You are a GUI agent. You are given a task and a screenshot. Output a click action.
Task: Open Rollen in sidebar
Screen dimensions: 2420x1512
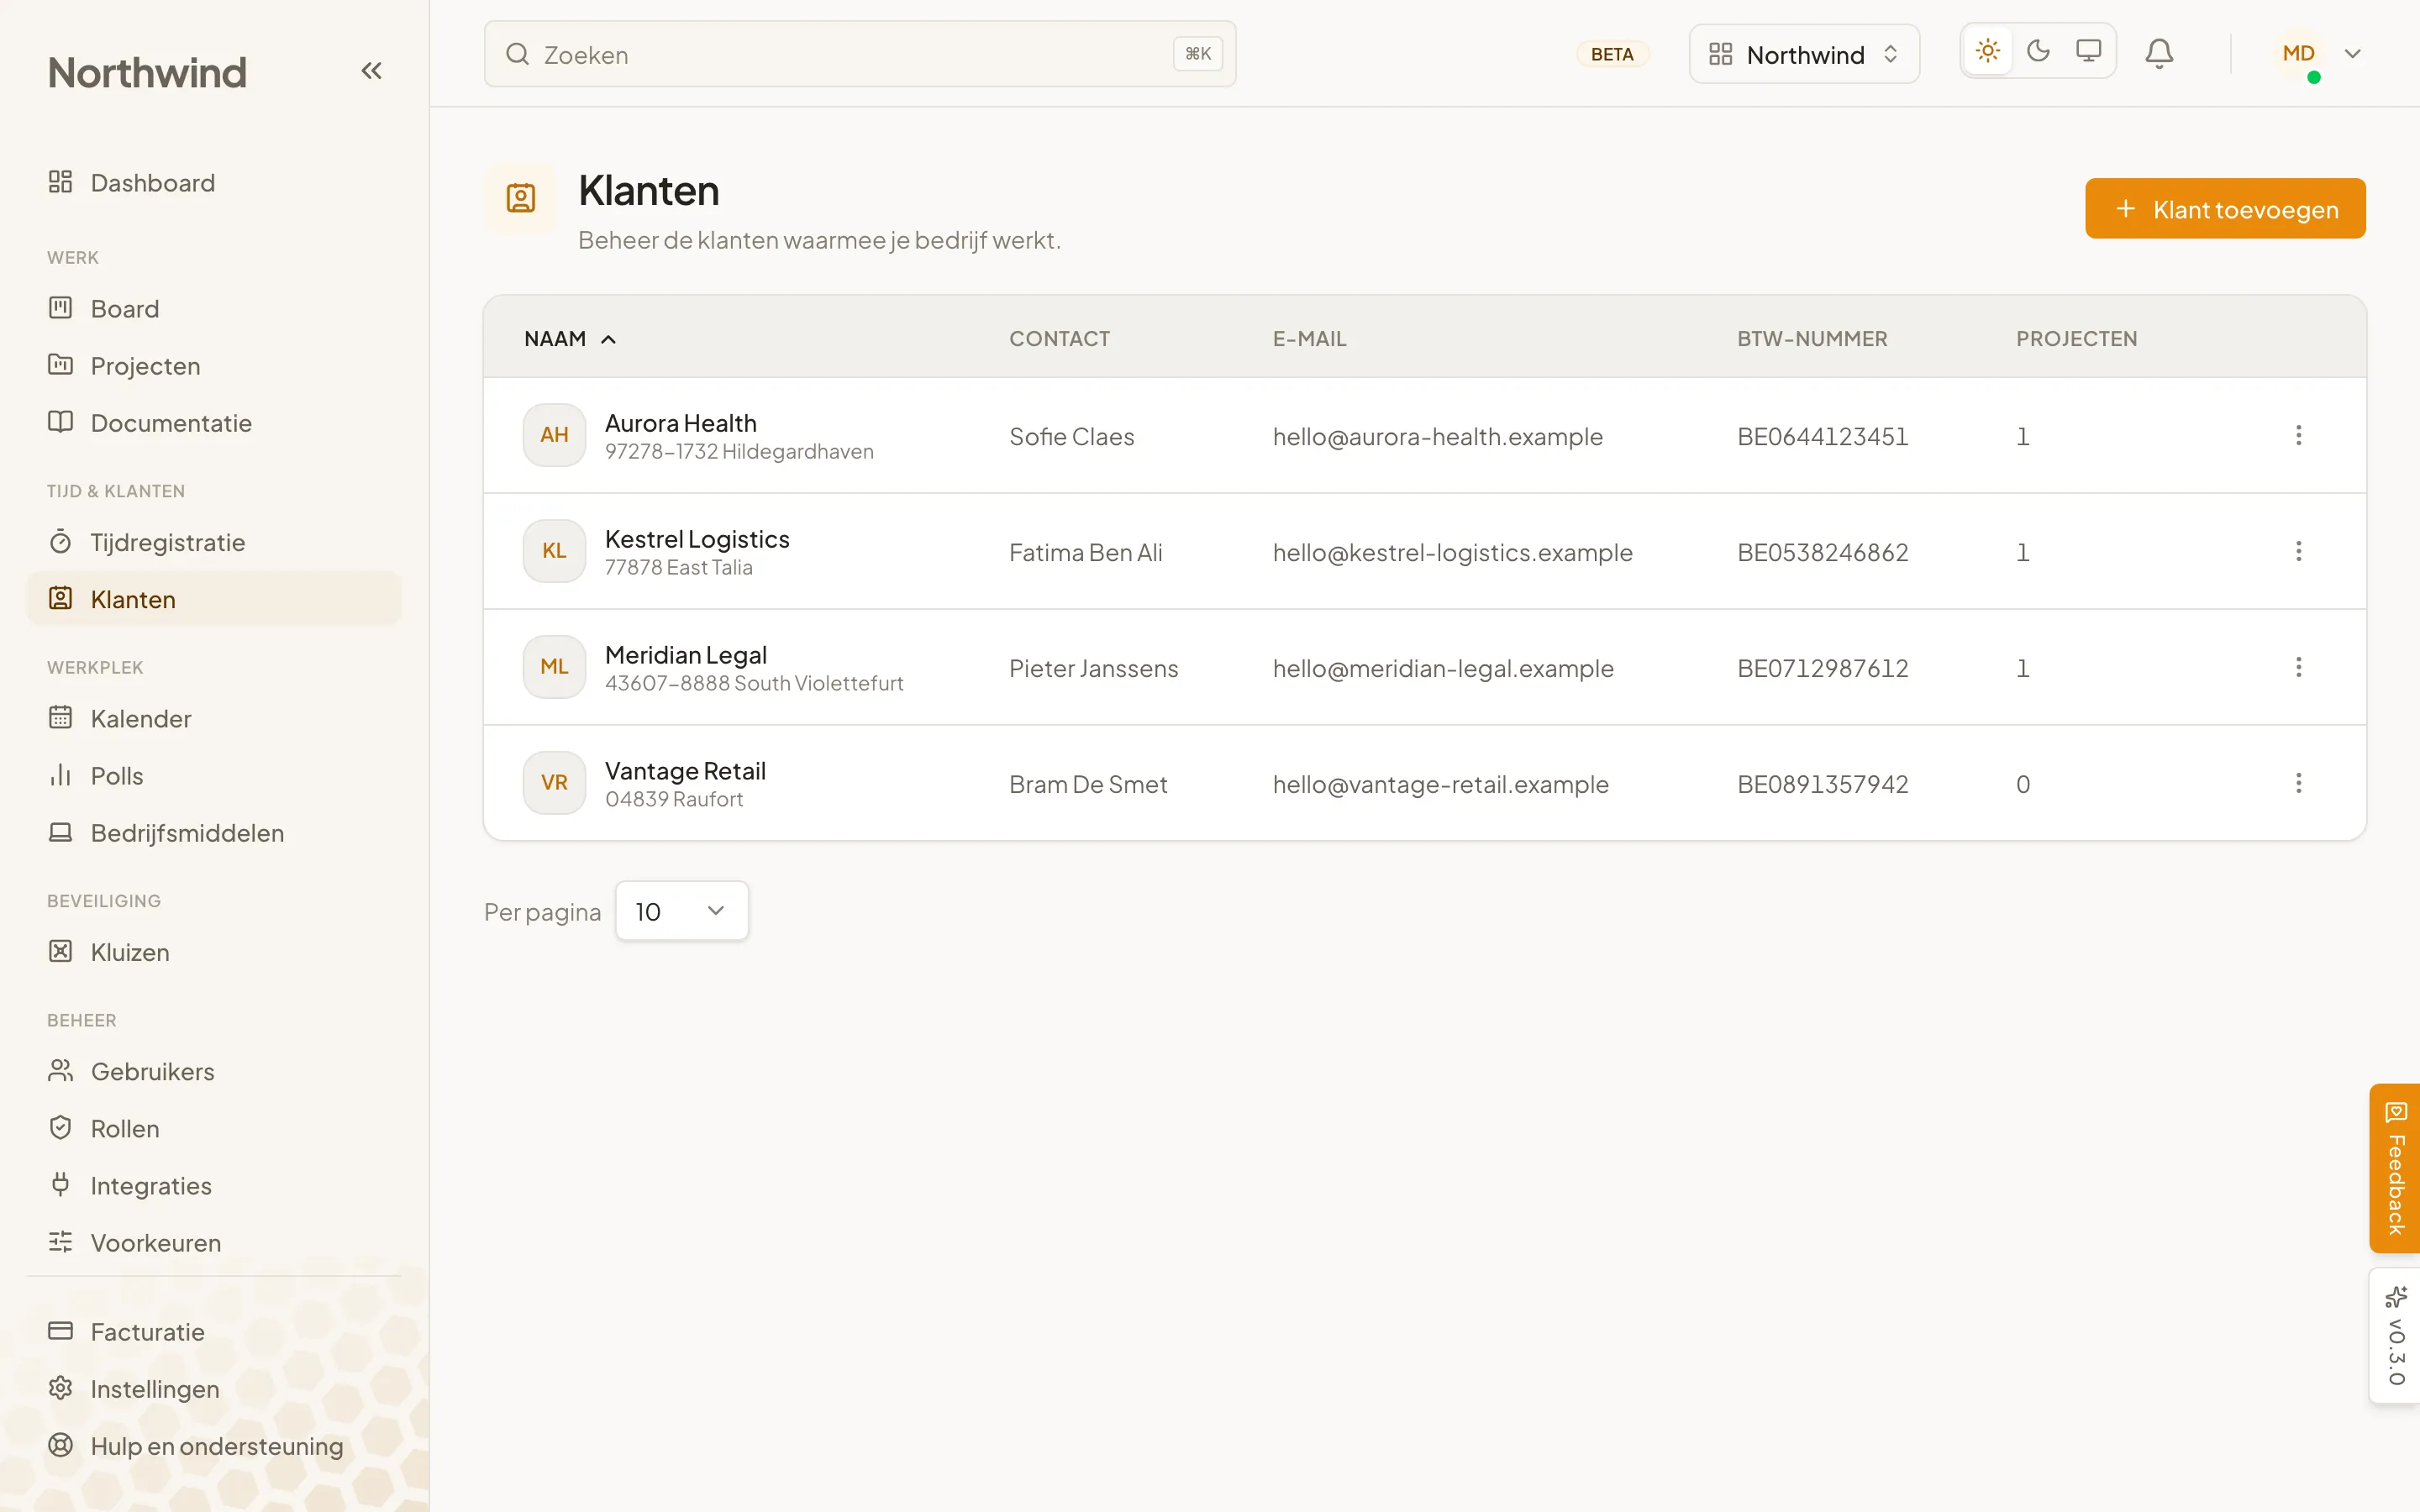pos(214,1128)
